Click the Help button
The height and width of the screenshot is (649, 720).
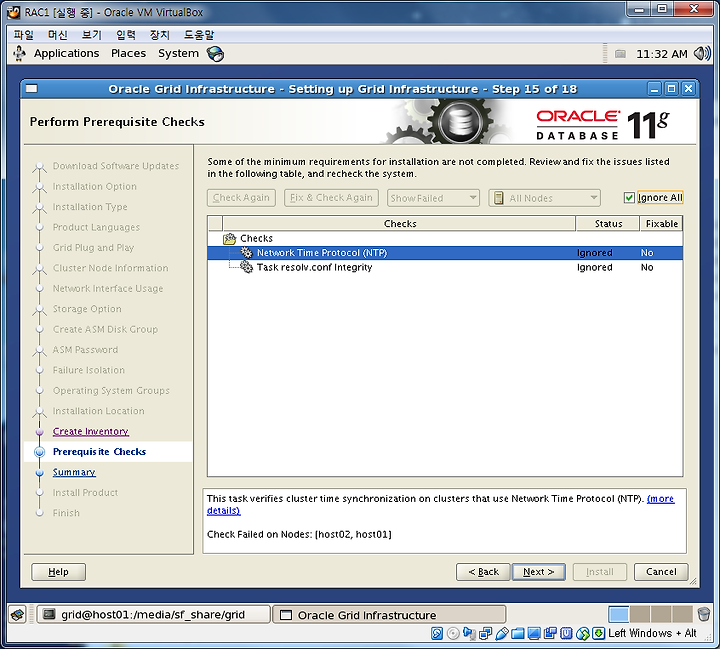58,572
